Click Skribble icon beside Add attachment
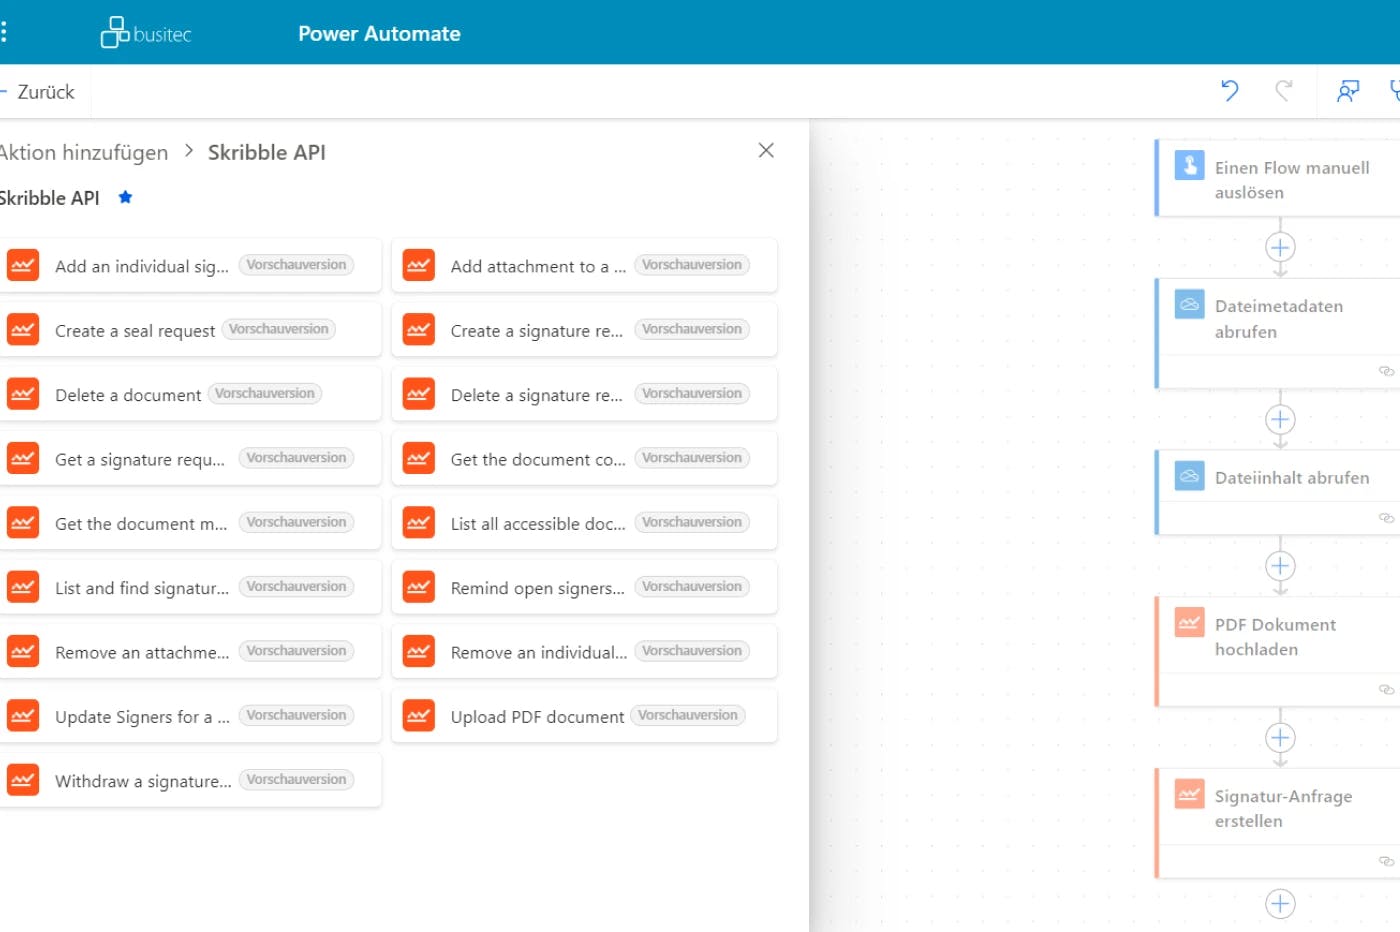 [418, 266]
